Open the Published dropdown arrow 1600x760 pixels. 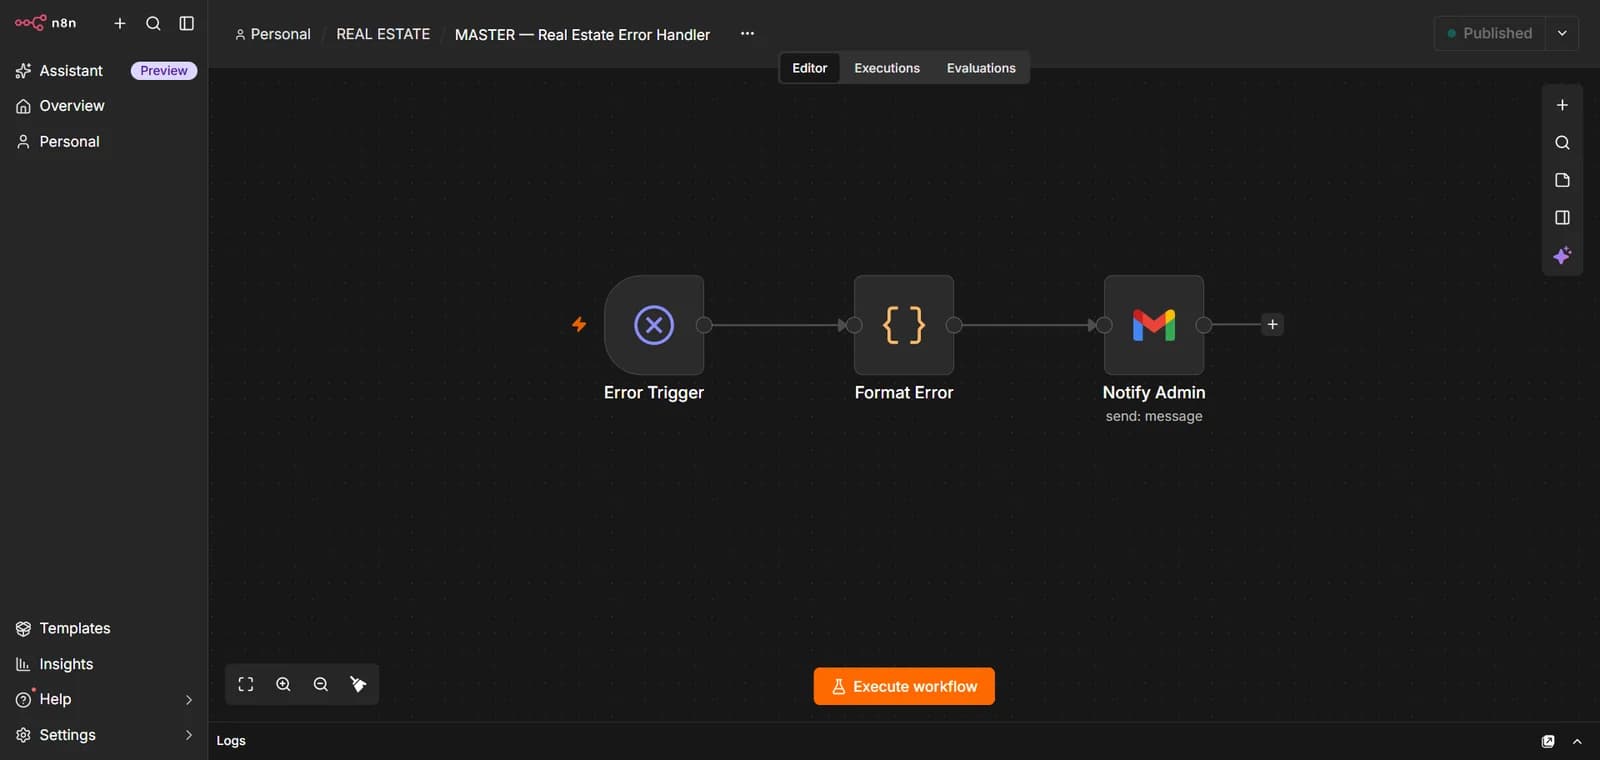1562,33
